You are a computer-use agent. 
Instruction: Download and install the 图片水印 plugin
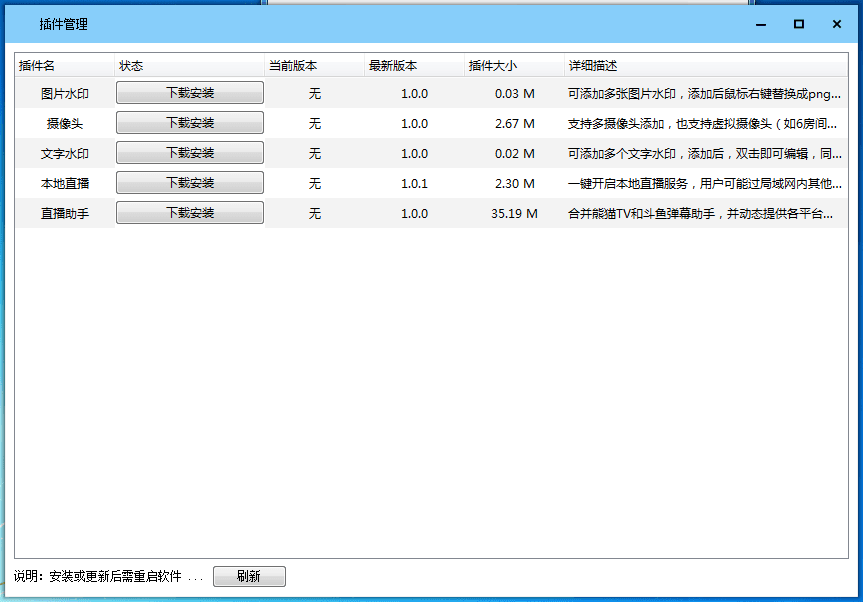coord(189,92)
